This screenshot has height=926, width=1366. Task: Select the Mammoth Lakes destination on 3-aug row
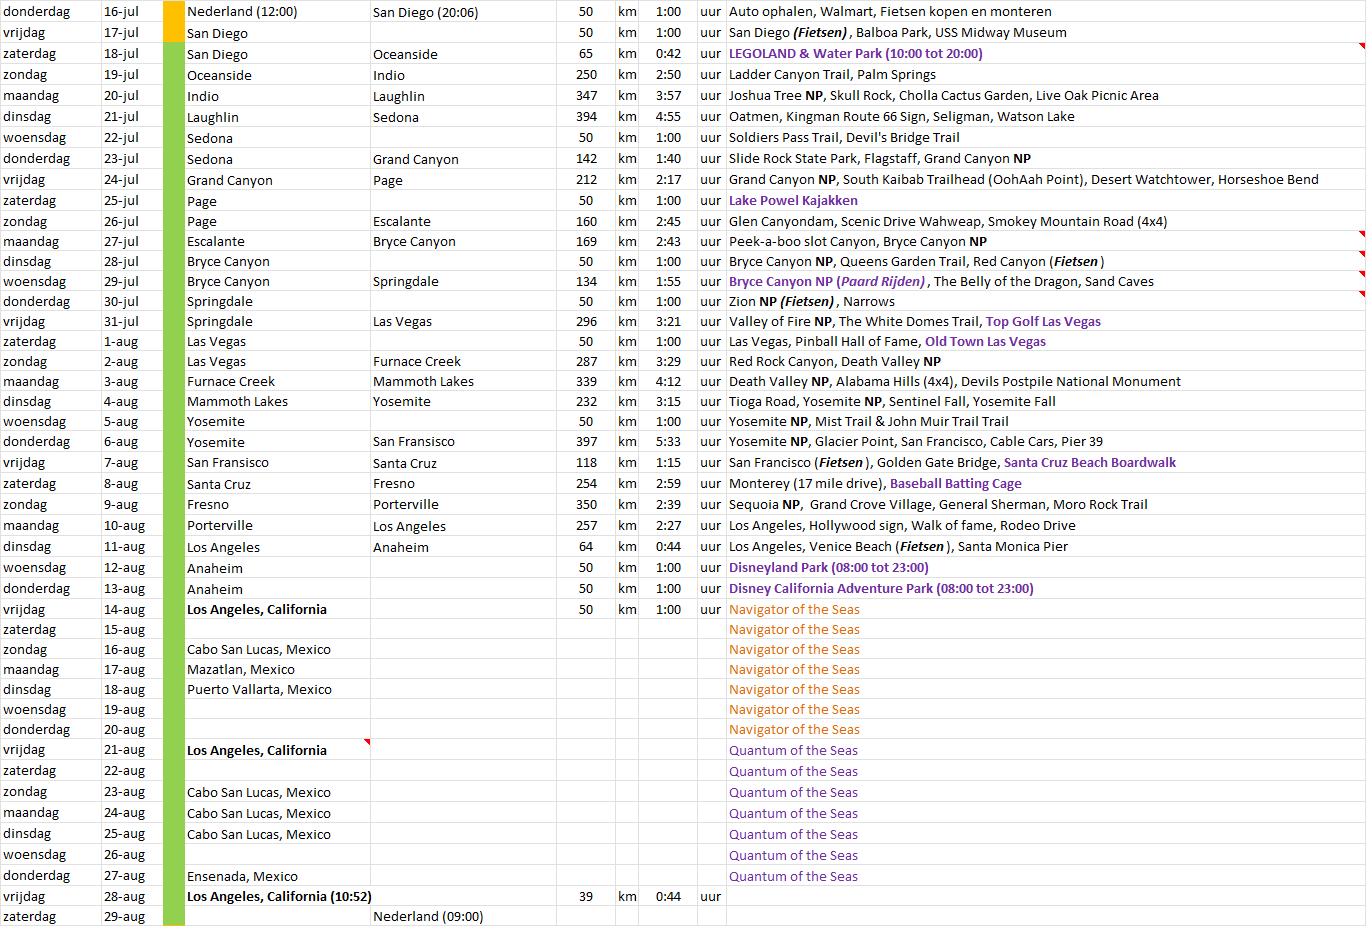pos(423,382)
